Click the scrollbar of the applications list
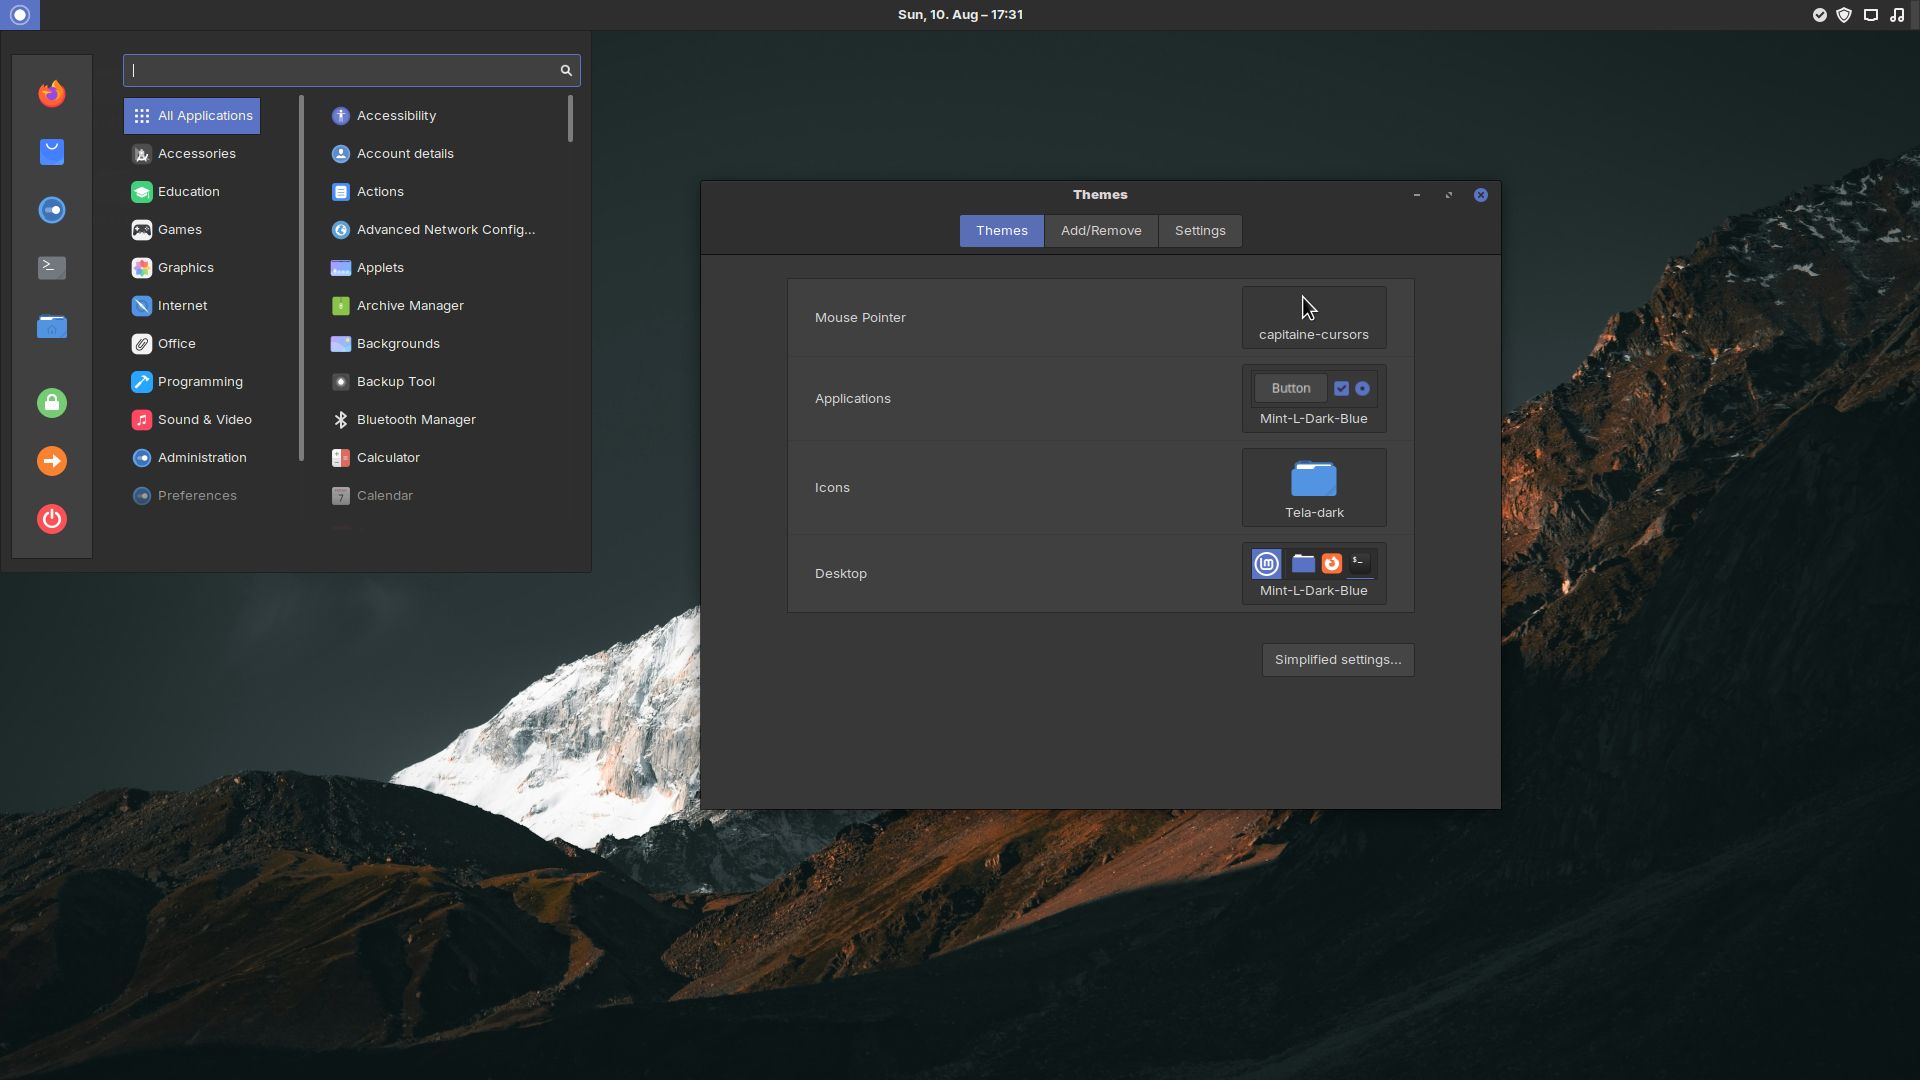1920x1080 pixels. 571,120
